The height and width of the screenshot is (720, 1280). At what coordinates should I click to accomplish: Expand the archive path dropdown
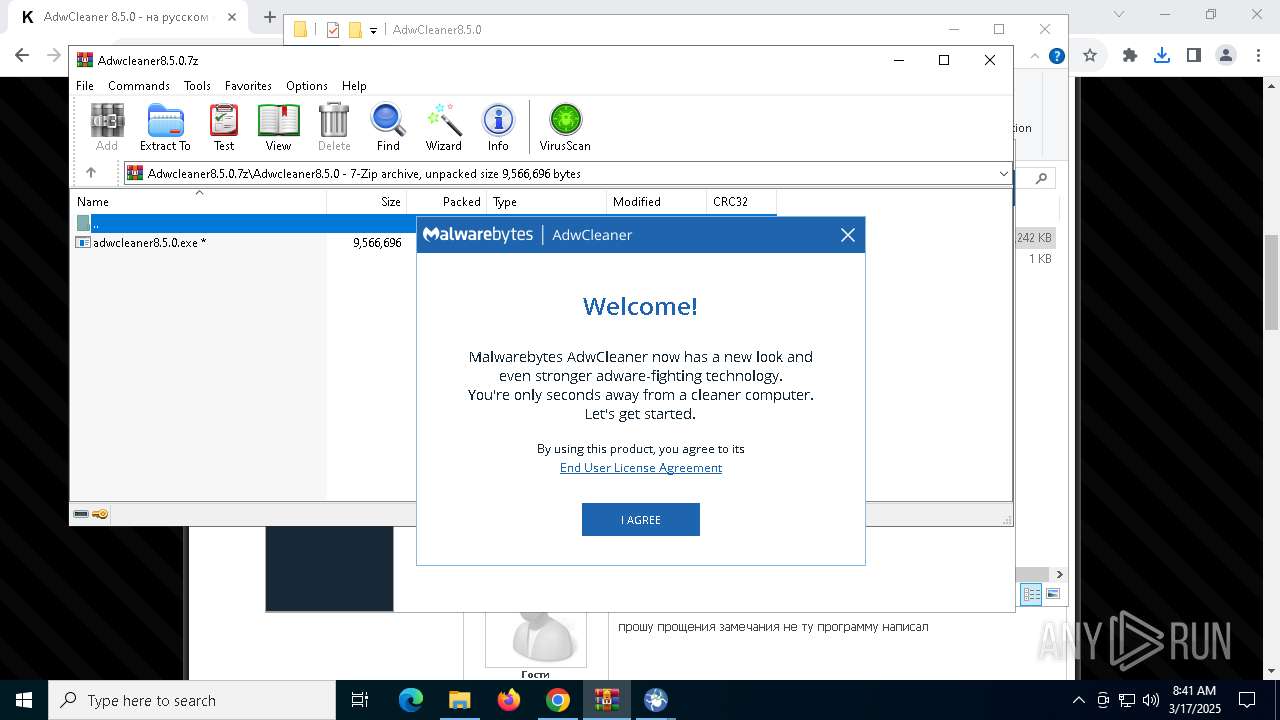click(1003, 174)
